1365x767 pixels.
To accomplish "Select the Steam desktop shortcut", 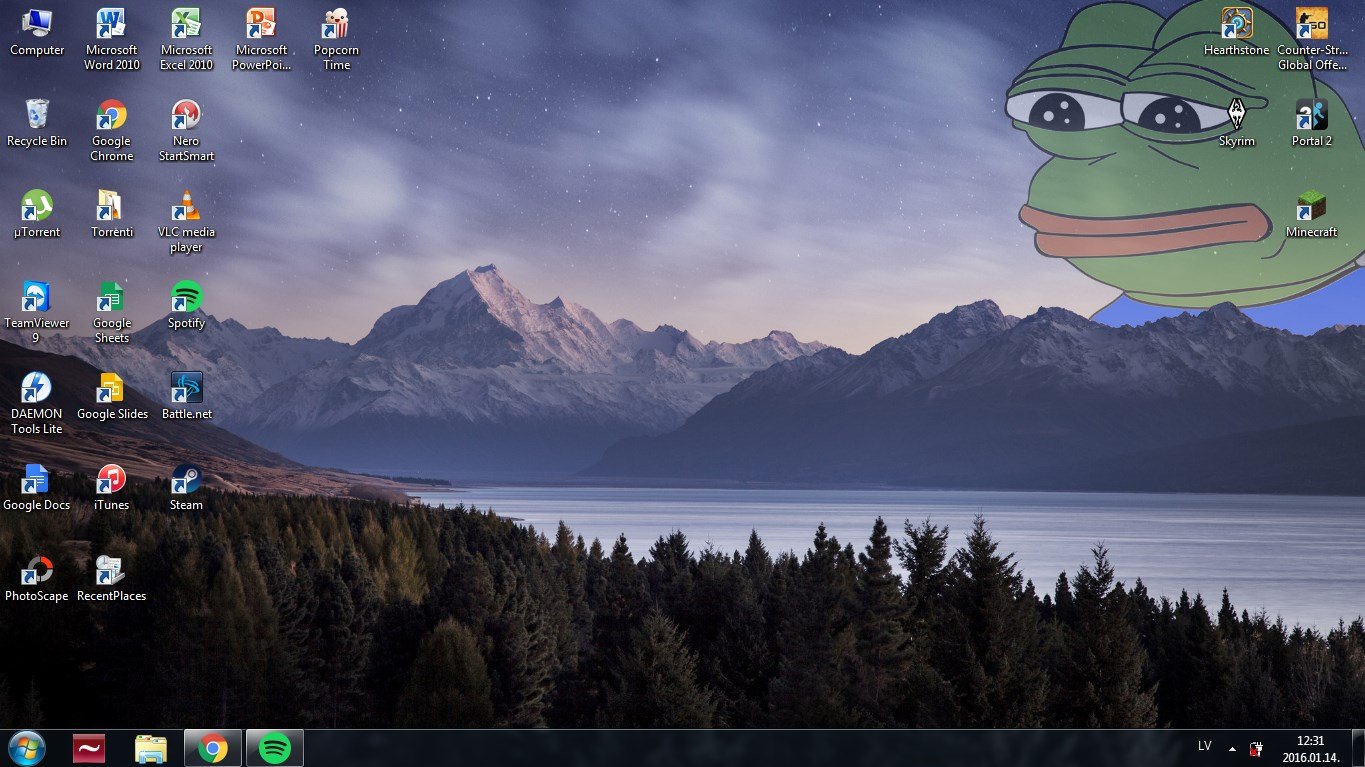I will [x=186, y=487].
